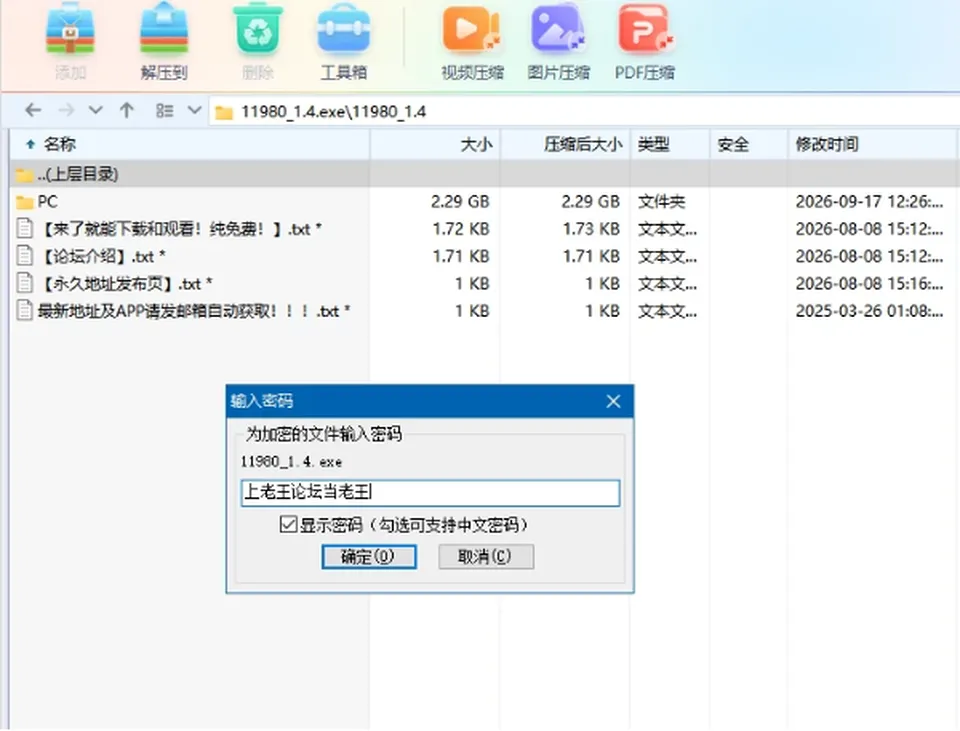Click the list view mode icon

point(164,110)
